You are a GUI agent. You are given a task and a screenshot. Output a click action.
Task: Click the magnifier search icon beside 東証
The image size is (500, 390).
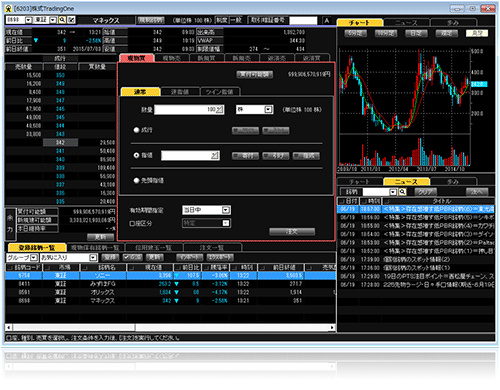click(x=62, y=20)
